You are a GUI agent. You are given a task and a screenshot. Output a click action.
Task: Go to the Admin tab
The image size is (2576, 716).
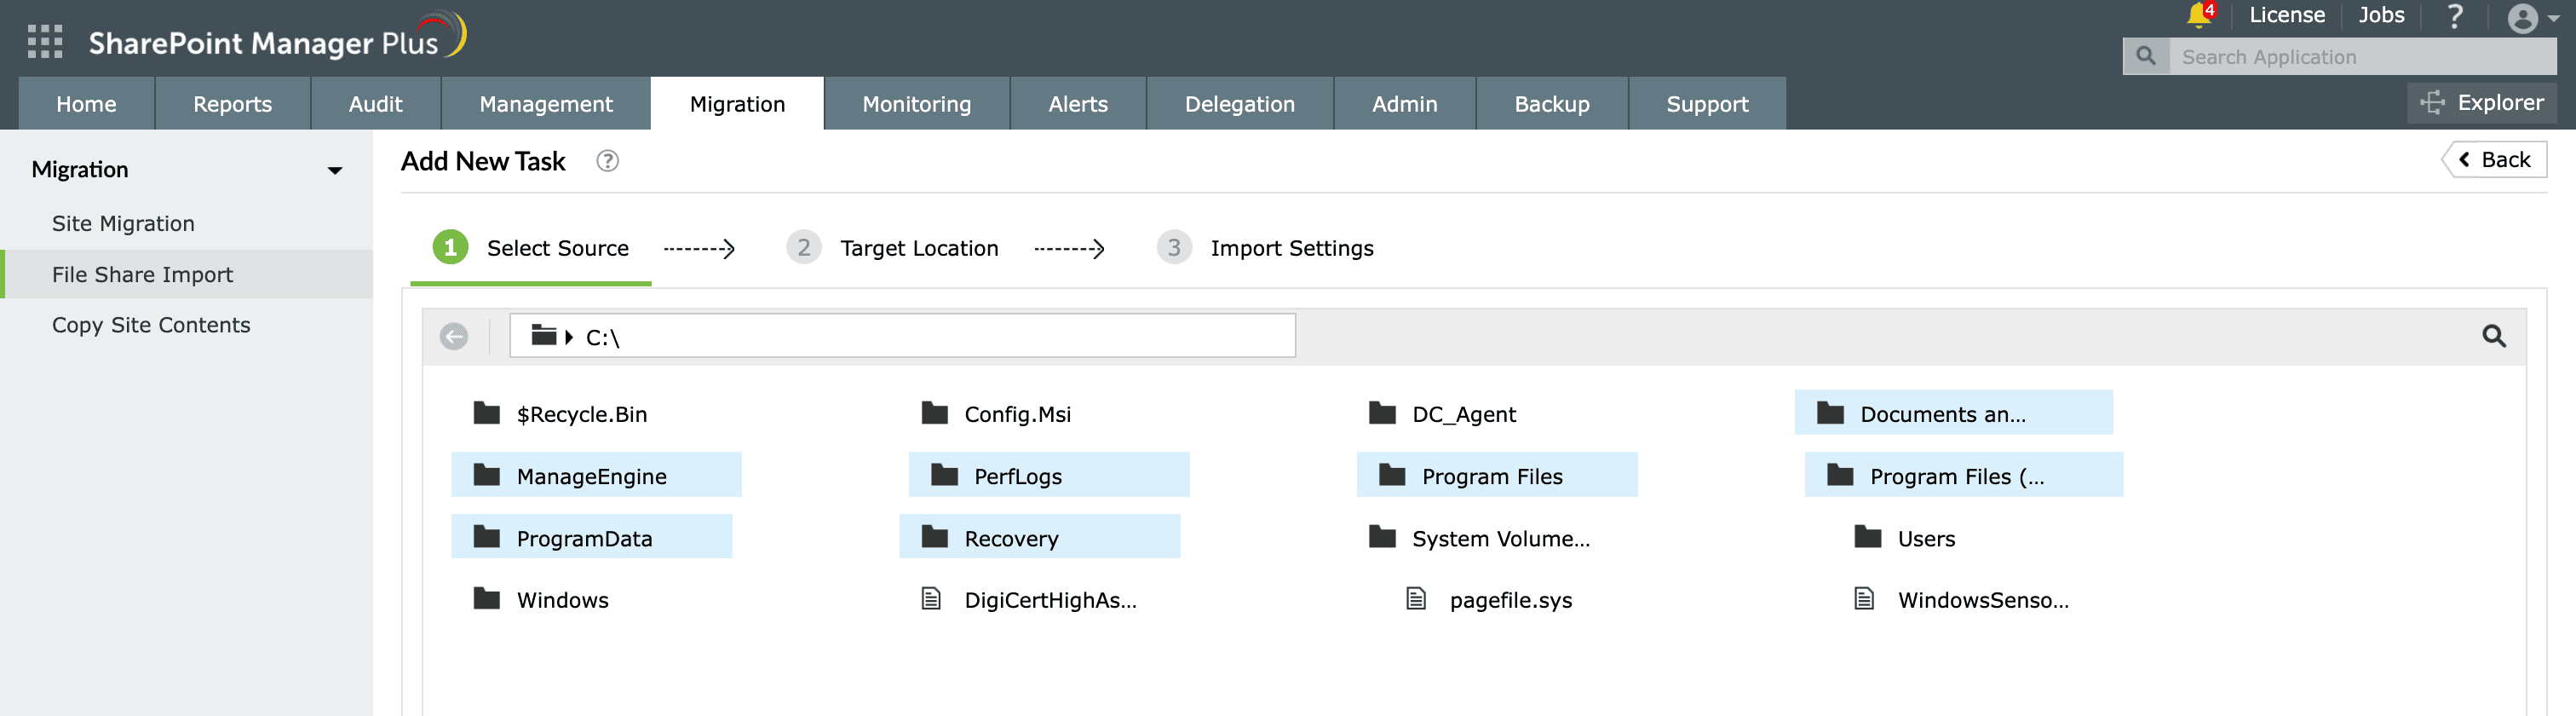[x=1404, y=104]
